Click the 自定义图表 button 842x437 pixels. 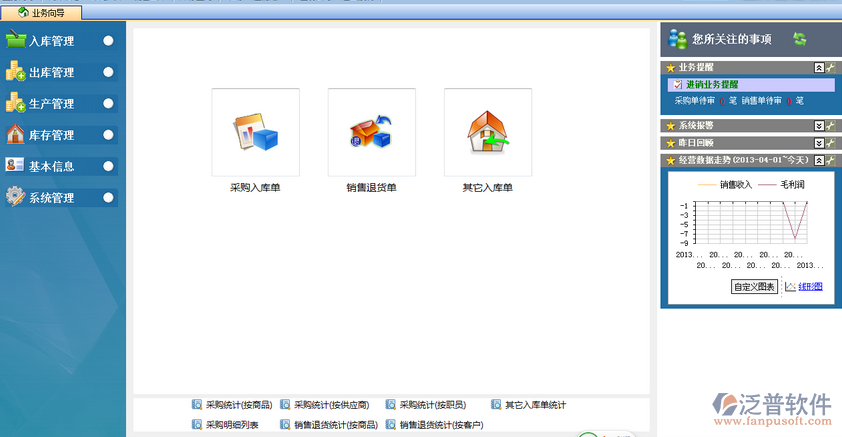coord(754,287)
